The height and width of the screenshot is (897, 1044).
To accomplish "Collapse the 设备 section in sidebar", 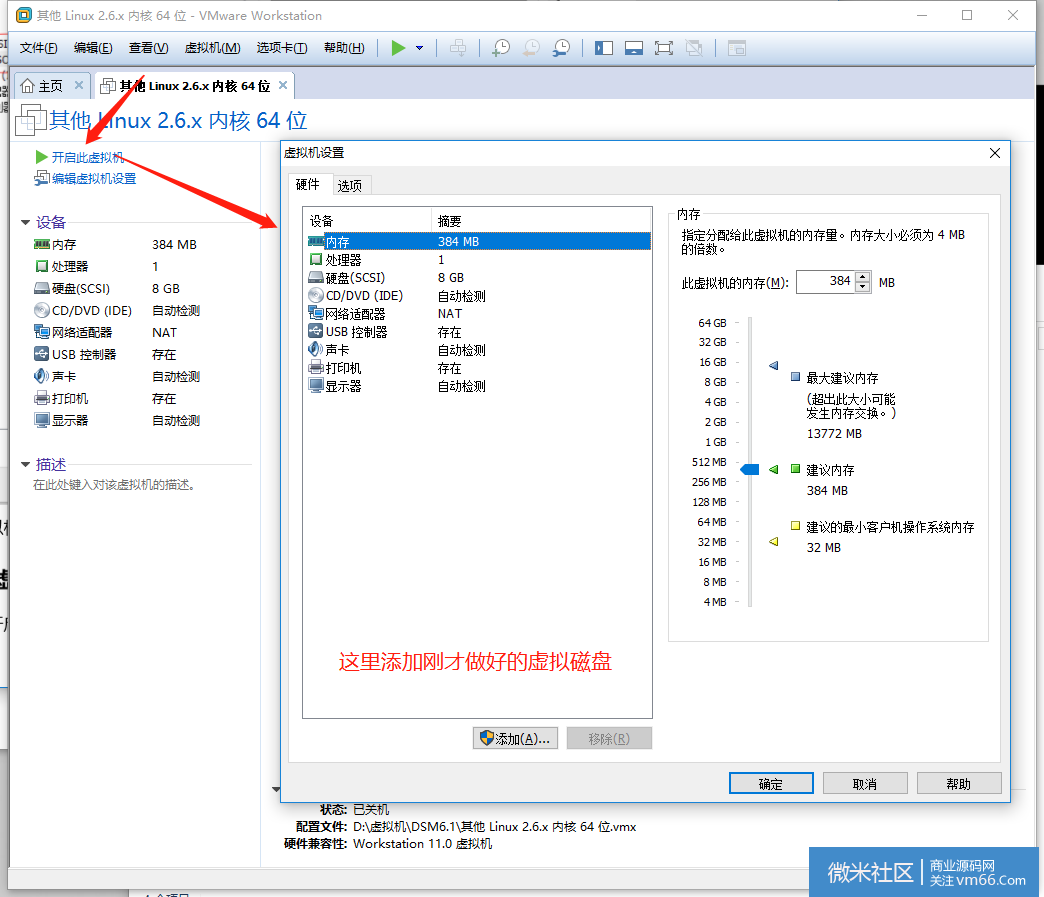I will [x=25, y=222].
